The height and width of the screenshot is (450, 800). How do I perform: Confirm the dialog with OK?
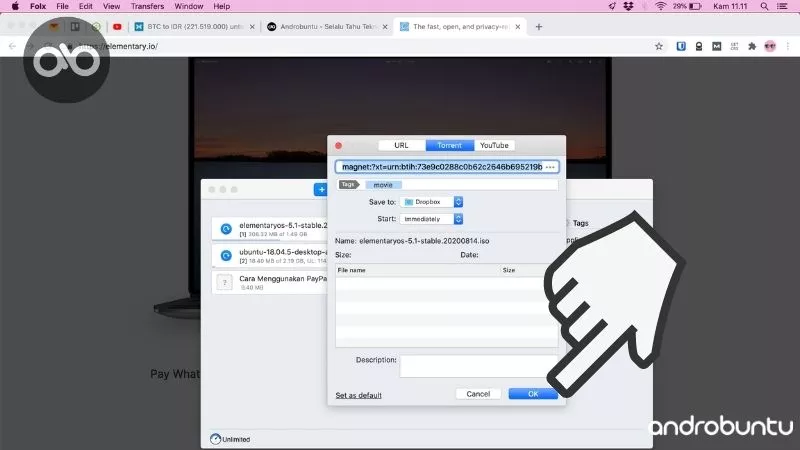coord(533,394)
